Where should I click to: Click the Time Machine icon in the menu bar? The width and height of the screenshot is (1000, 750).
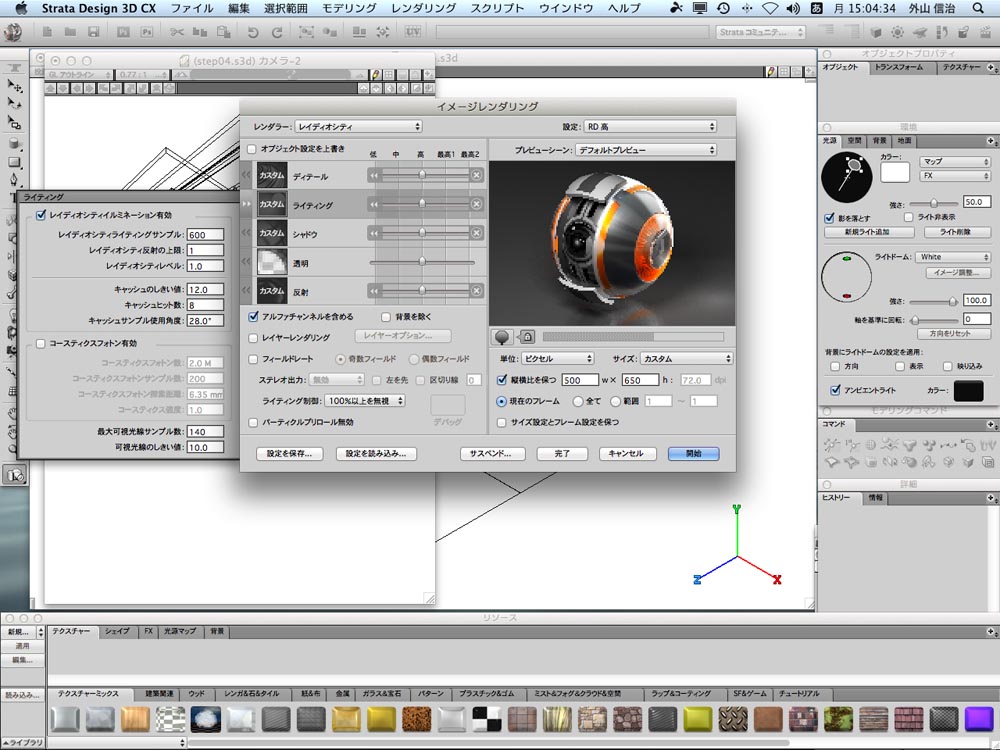(x=723, y=8)
